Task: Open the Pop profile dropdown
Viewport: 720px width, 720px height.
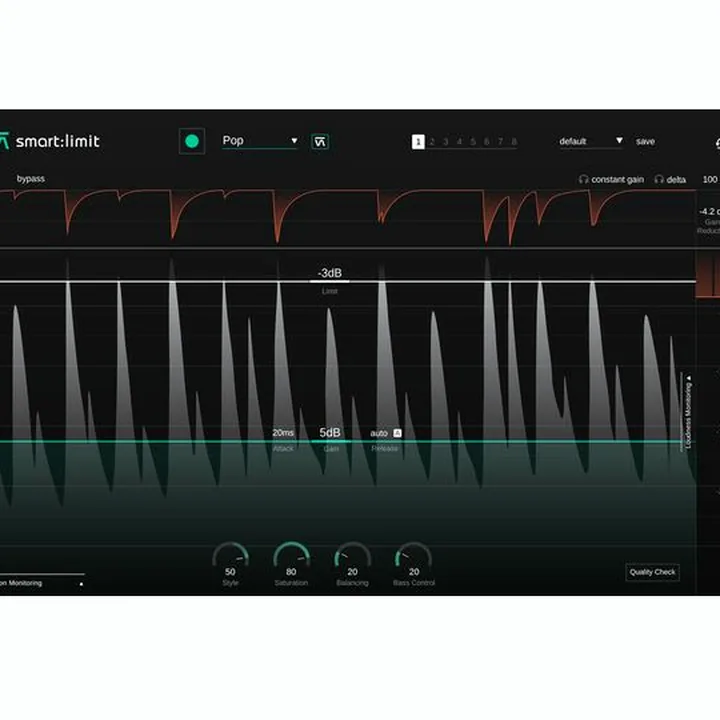Action: click(x=260, y=141)
